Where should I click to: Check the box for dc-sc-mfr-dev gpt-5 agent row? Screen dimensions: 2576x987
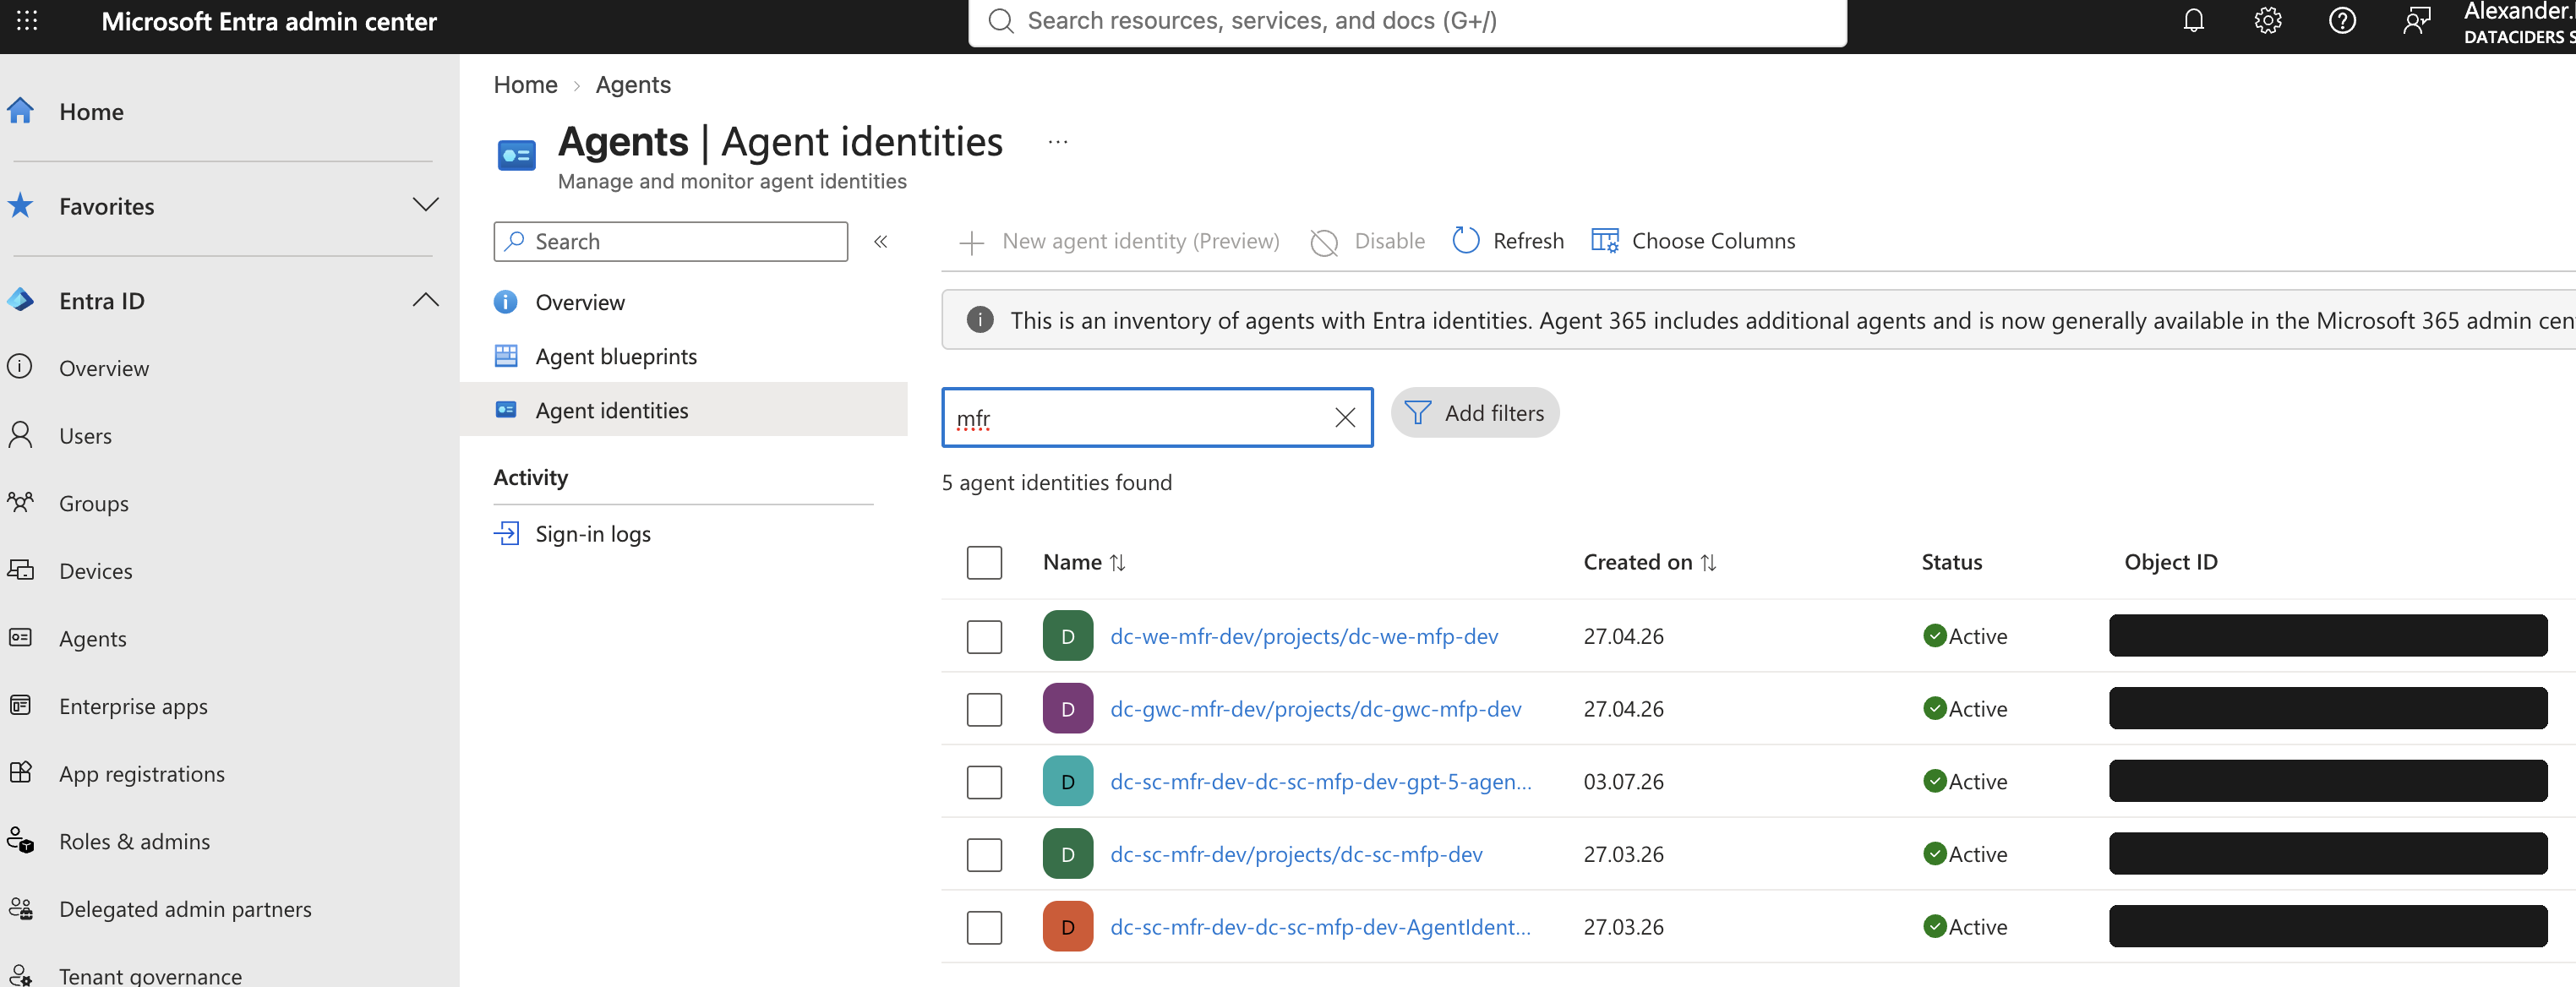click(x=984, y=782)
